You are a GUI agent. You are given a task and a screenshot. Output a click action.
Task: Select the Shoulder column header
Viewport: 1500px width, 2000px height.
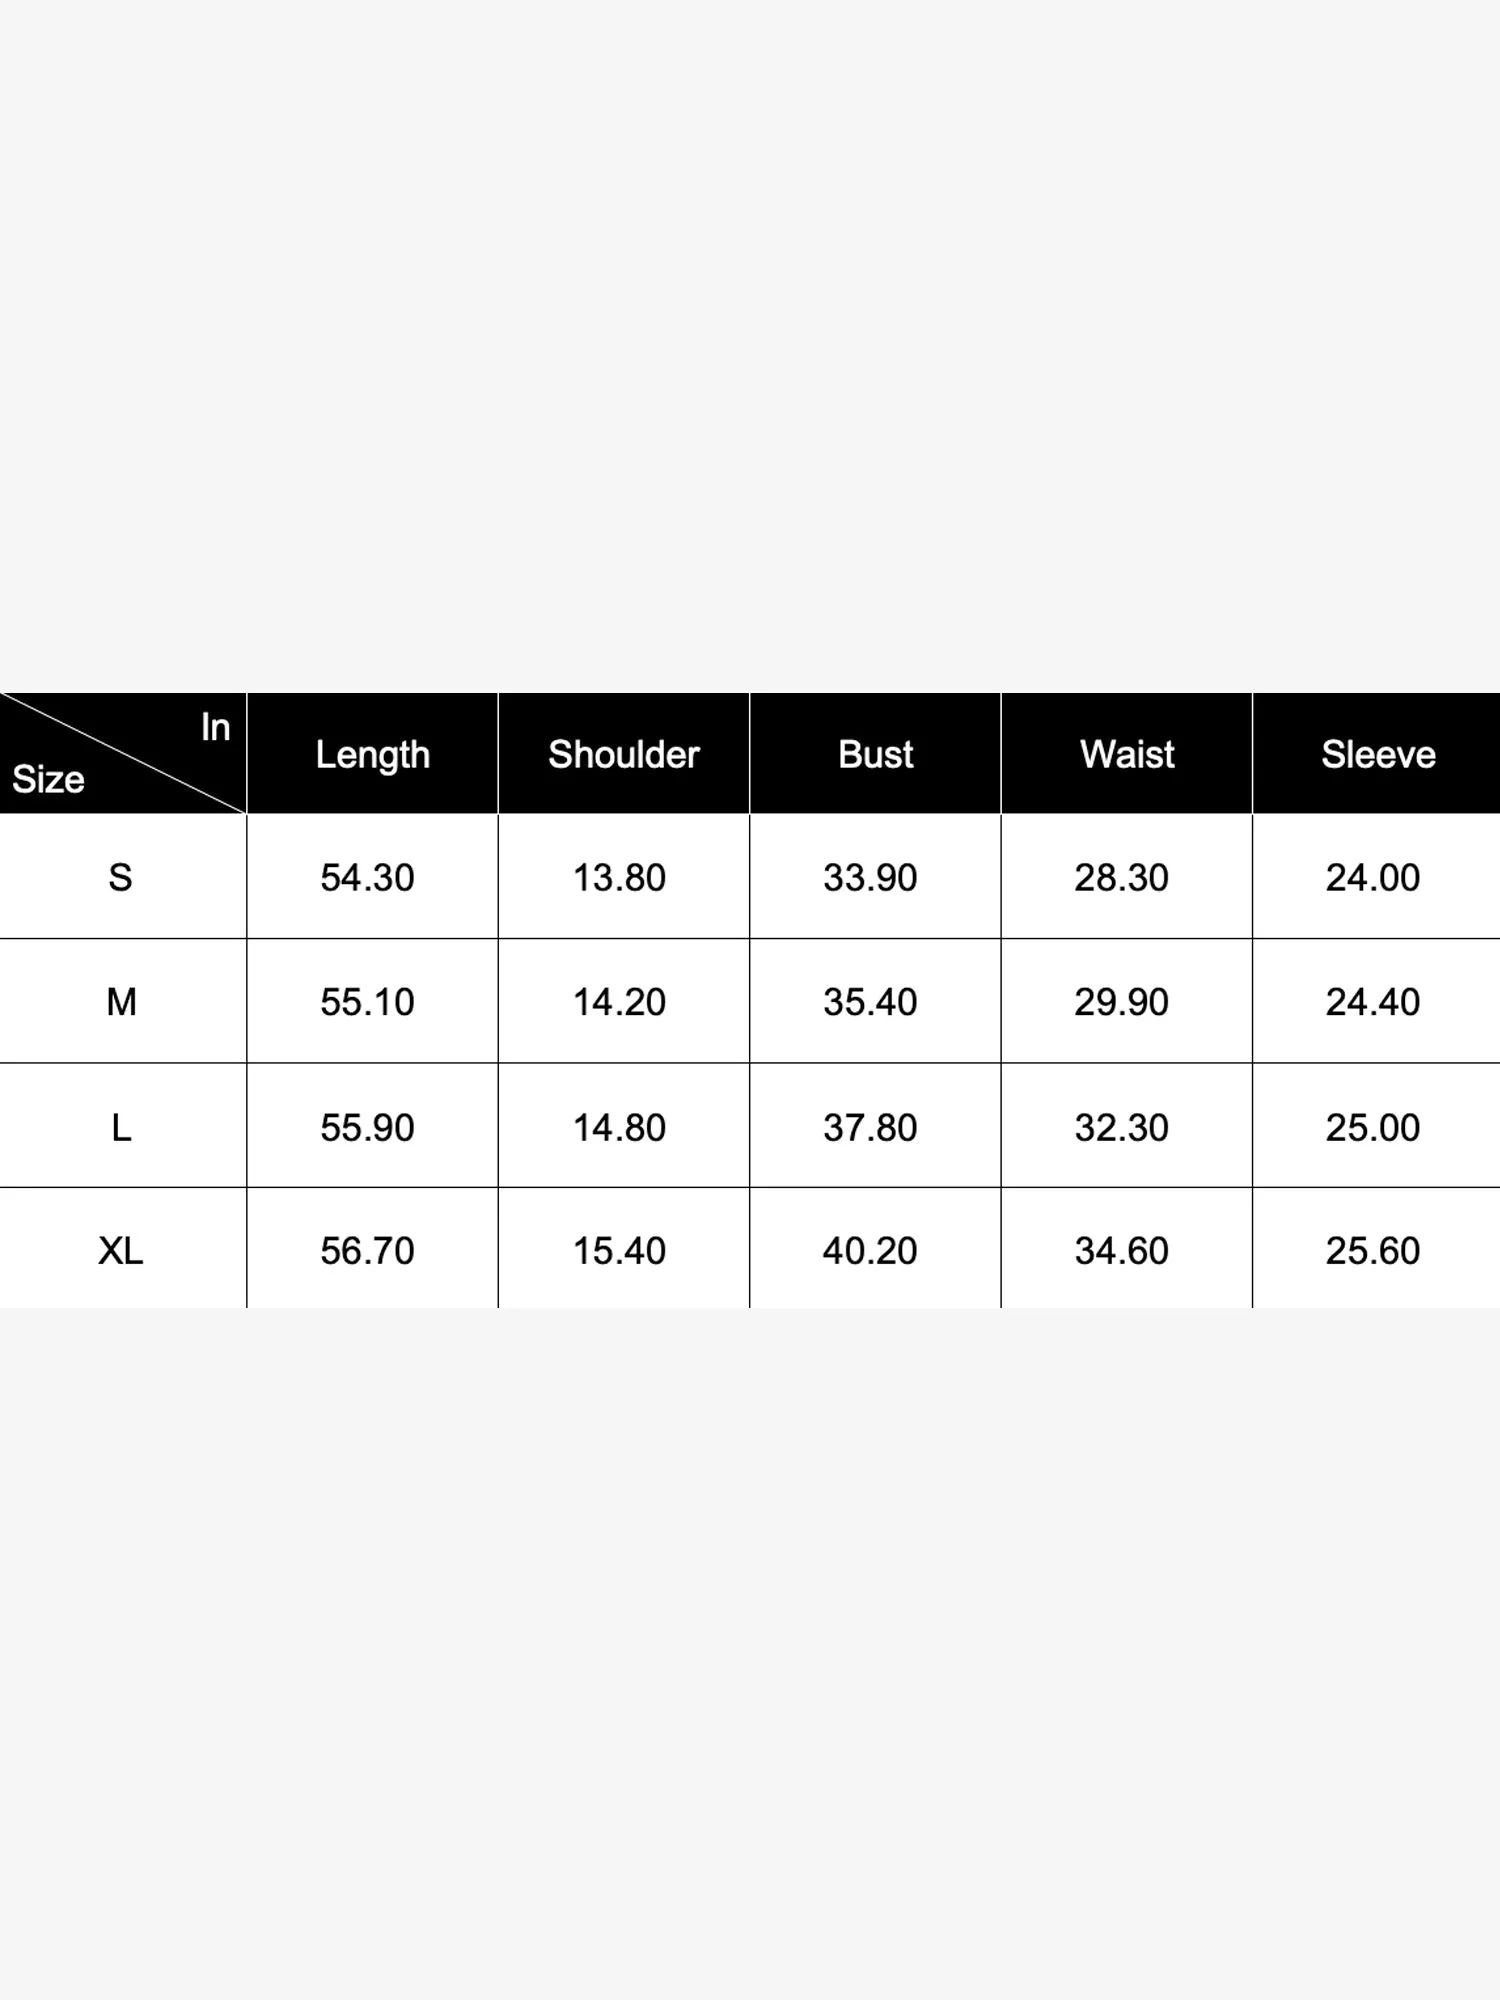pos(623,754)
